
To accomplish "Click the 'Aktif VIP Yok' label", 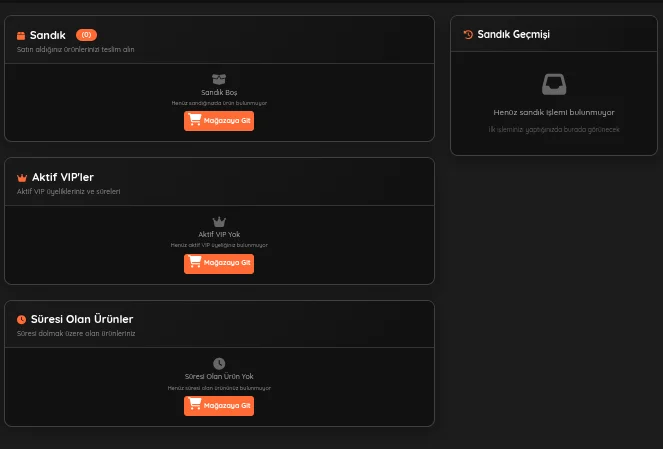I will coord(219,234).
